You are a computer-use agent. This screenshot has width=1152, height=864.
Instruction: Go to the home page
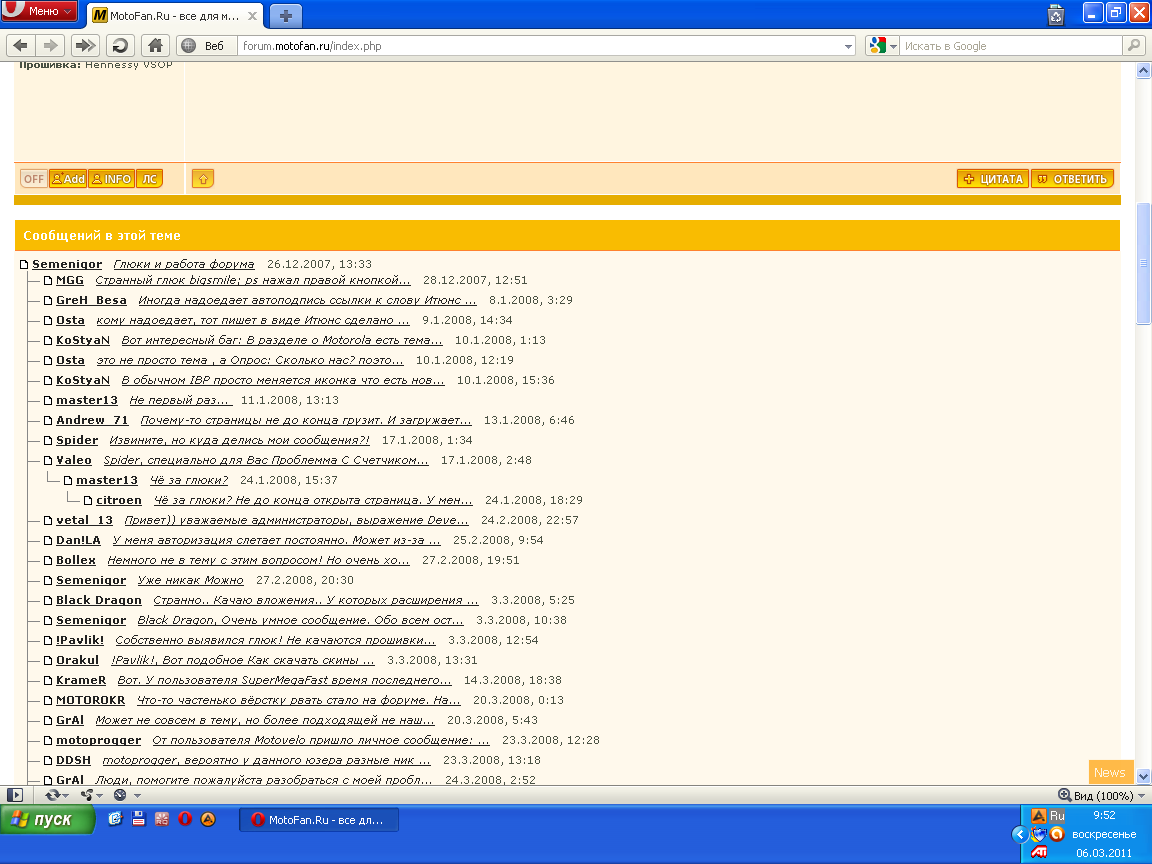(155, 46)
